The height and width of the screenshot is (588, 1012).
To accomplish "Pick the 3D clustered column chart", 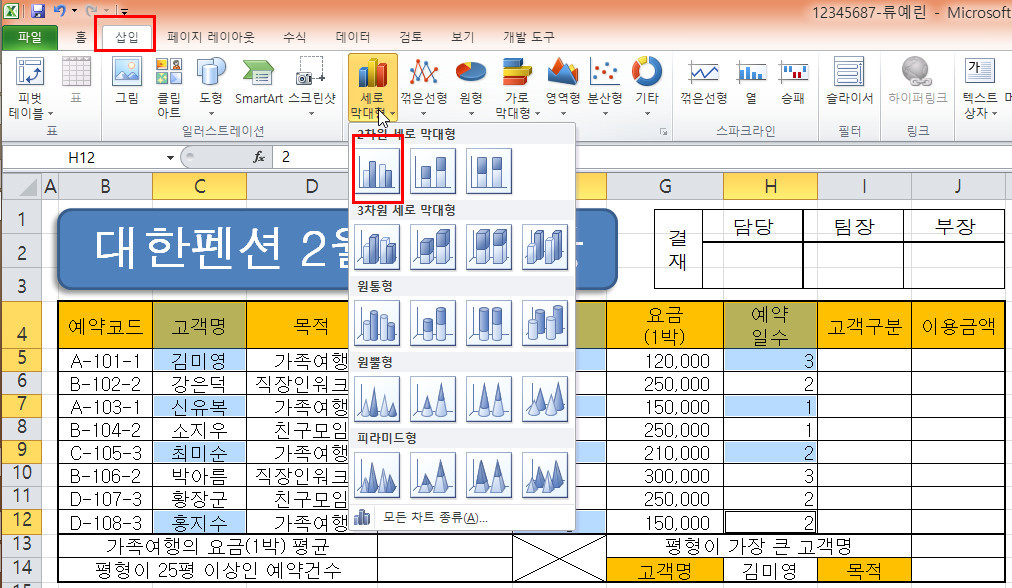I will [x=377, y=247].
